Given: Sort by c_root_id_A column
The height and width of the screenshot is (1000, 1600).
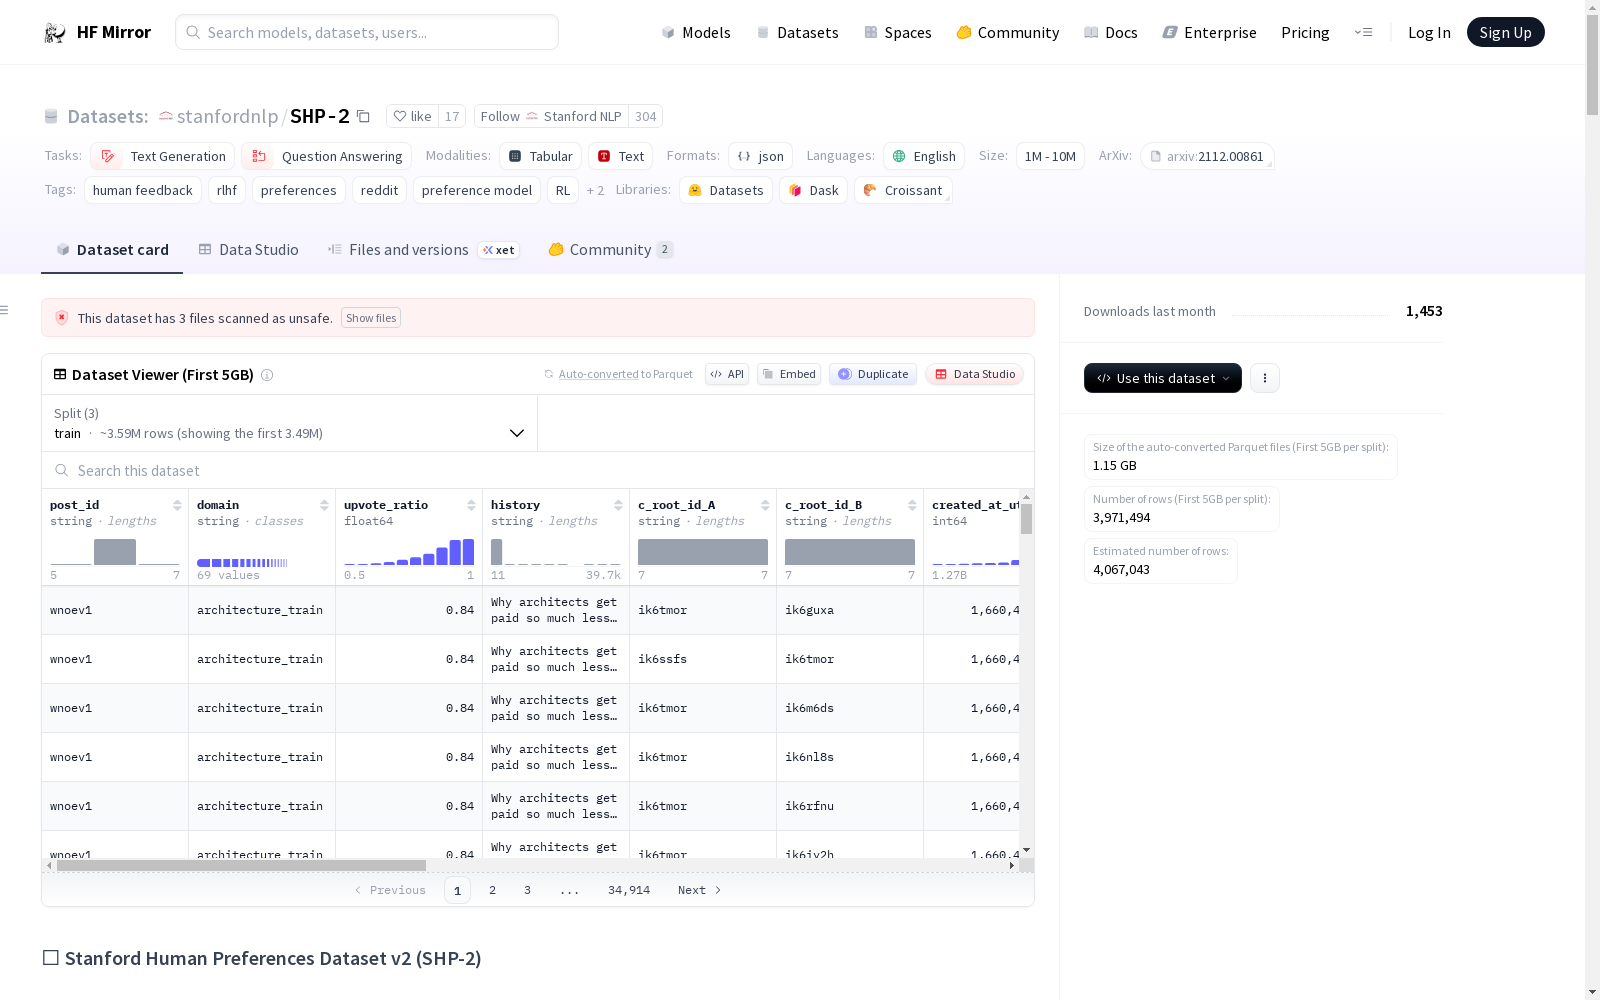Looking at the screenshot, I should tap(765, 505).
